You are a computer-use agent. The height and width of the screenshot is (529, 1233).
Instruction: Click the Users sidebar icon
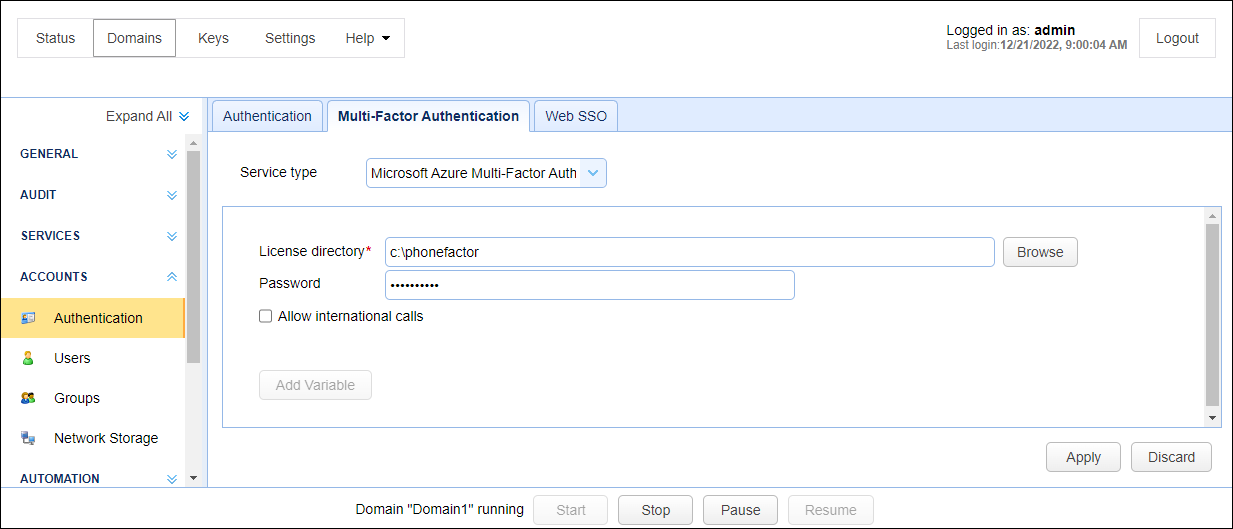click(x=28, y=358)
